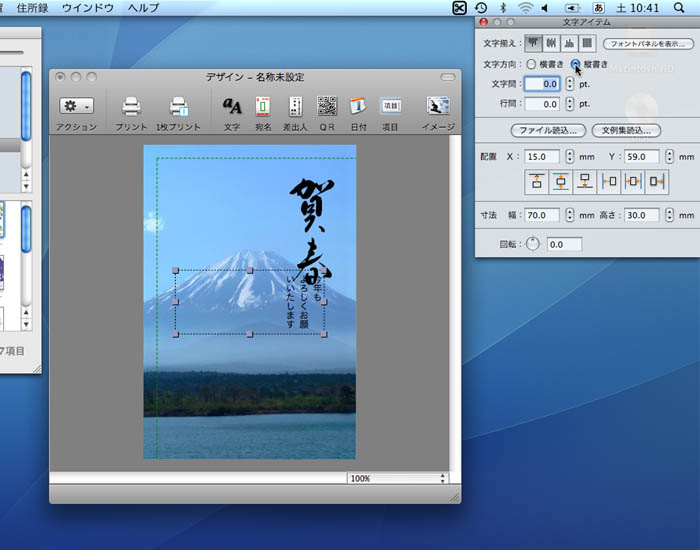Viewport: 700px width, 550px height.
Task: Open the 100% zoom dropdown
Action: coord(397,479)
